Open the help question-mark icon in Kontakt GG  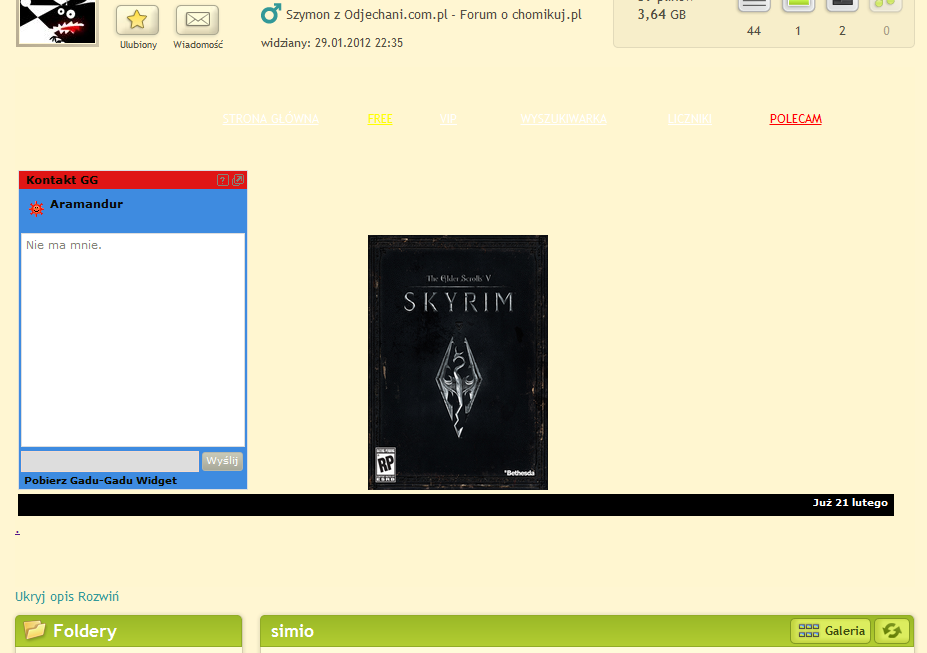(x=222, y=180)
